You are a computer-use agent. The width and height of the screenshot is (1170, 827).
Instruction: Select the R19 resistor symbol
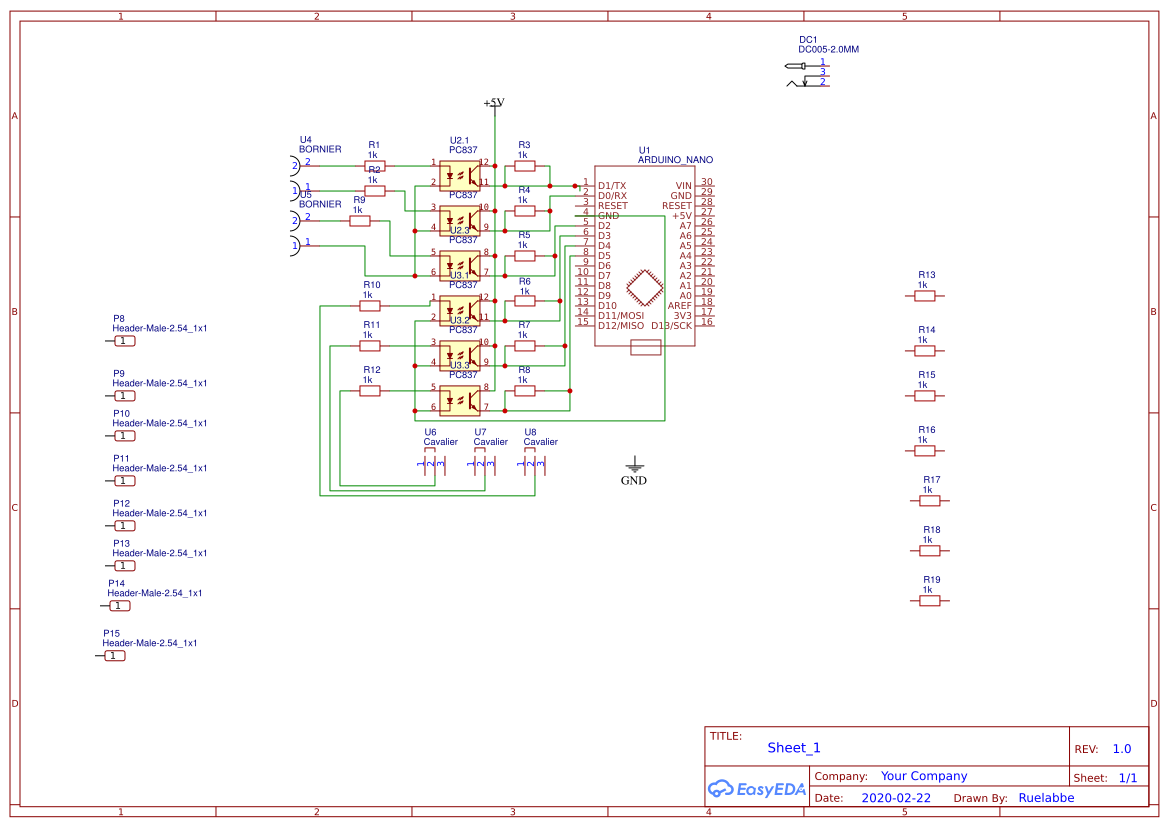pyautogui.click(x=930, y=600)
